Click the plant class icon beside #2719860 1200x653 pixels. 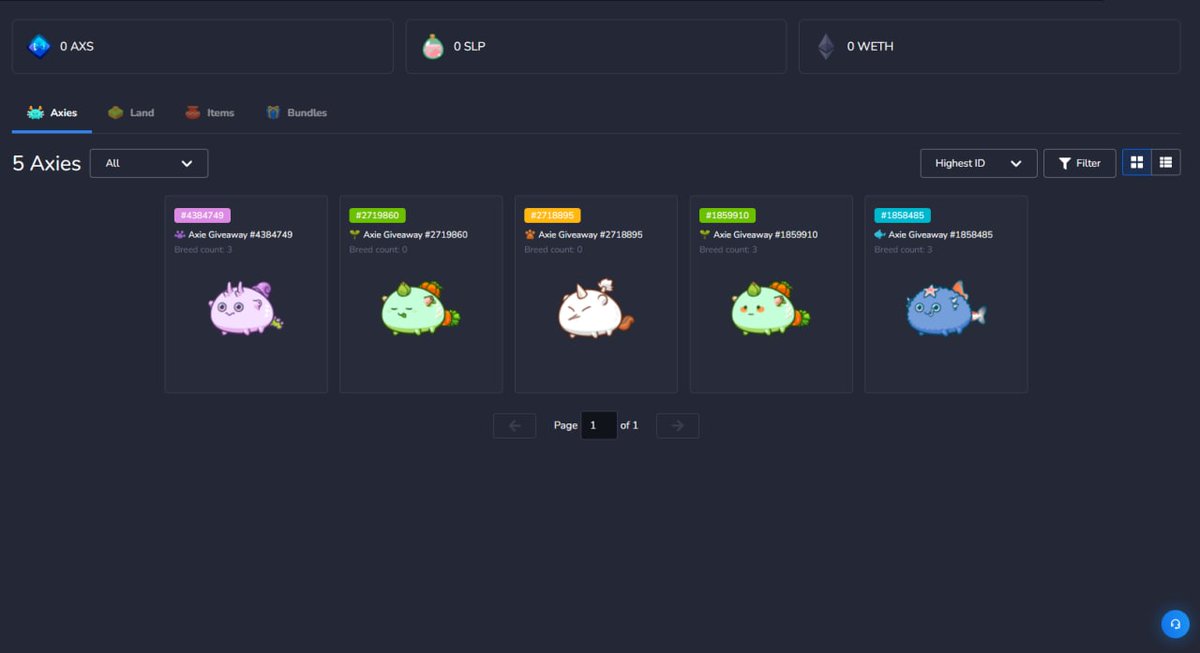click(x=354, y=235)
